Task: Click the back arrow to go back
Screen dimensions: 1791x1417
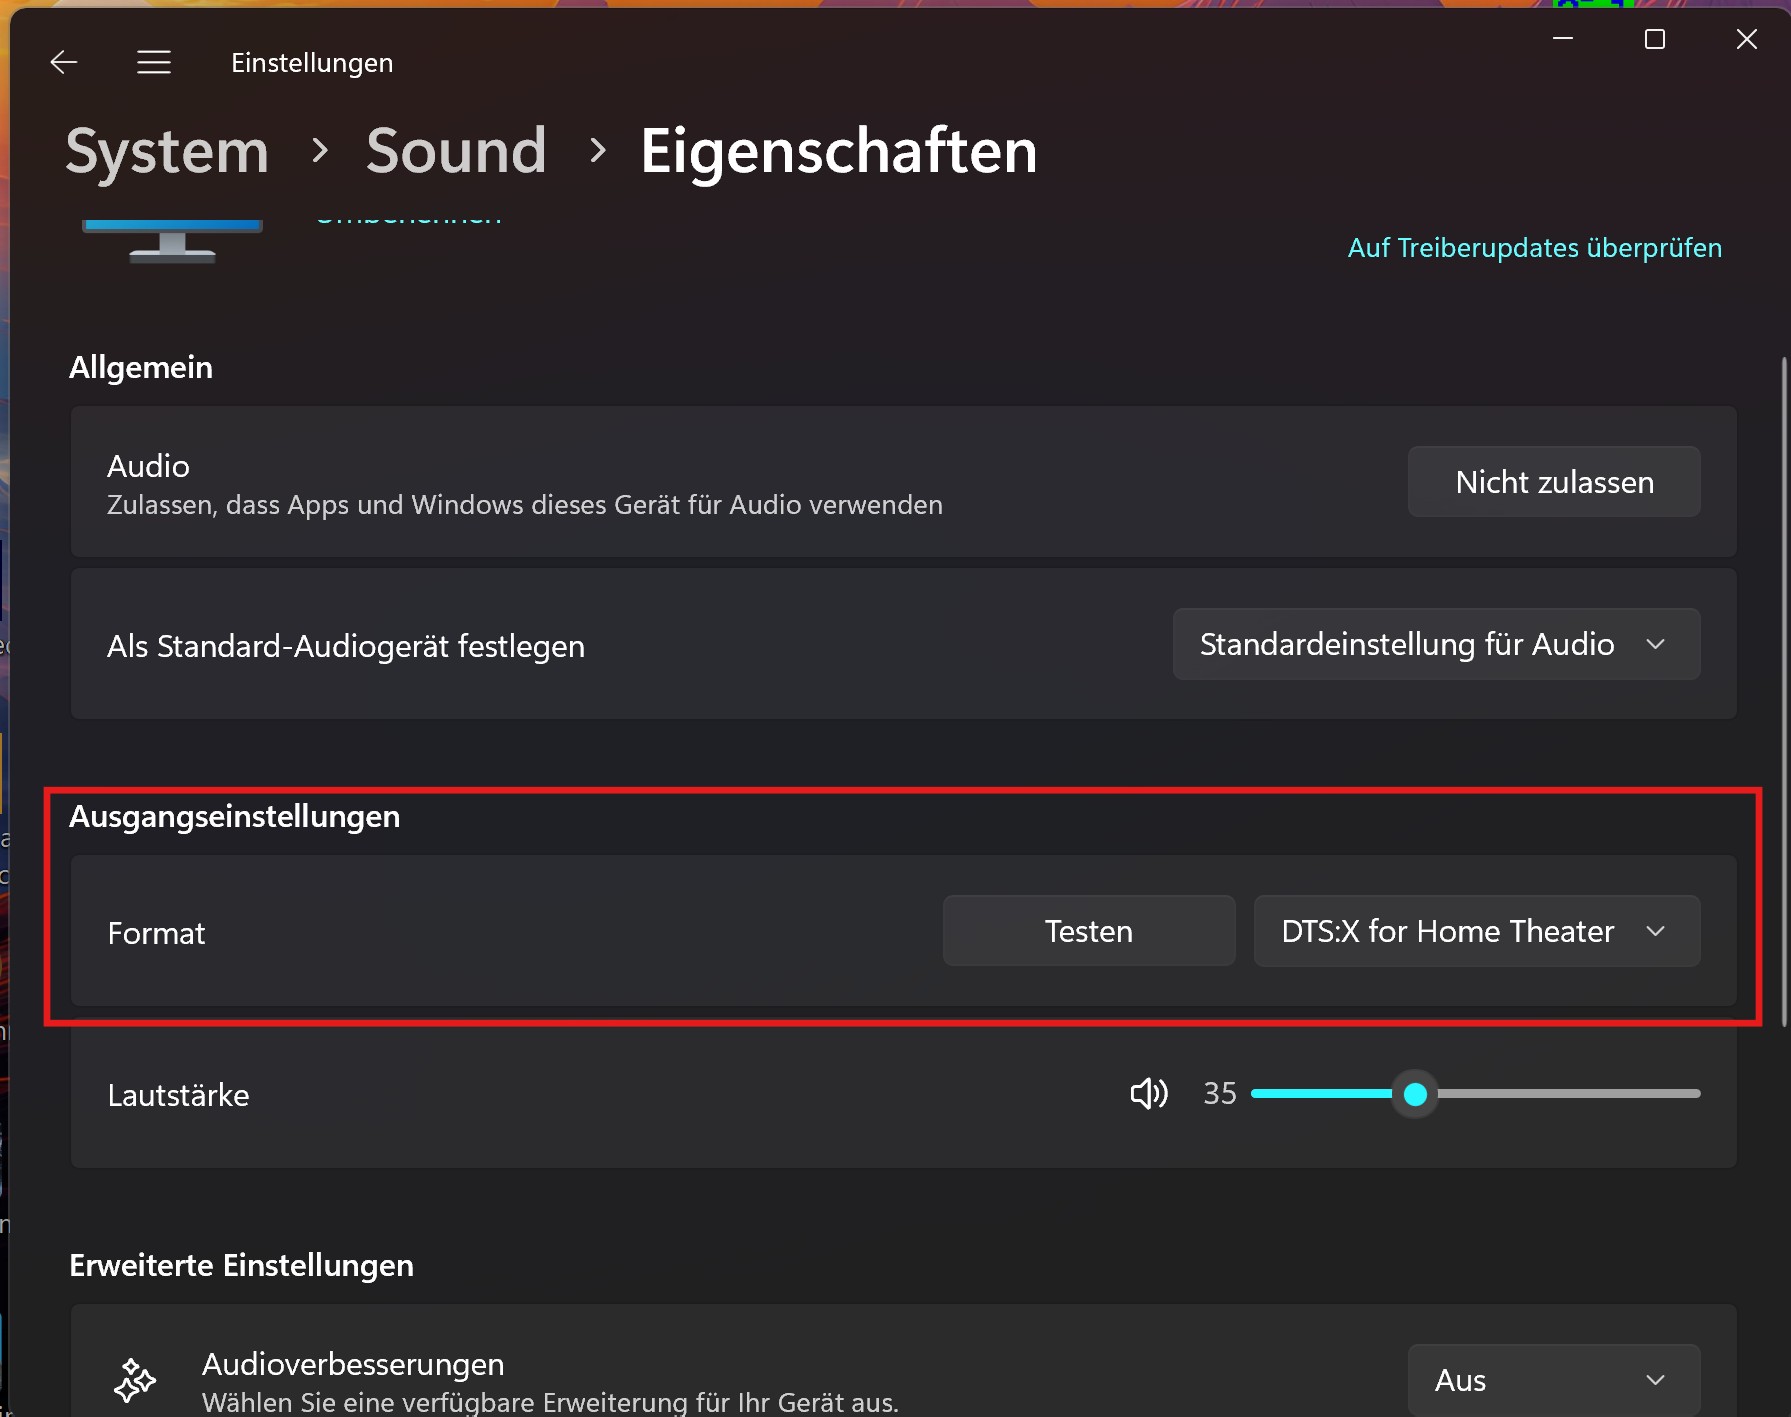Action: 63,61
